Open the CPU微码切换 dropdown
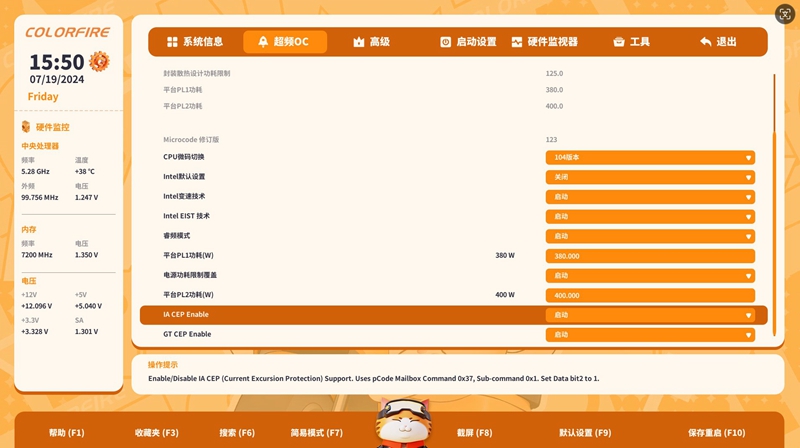The width and height of the screenshot is (800, 448). 650,157
